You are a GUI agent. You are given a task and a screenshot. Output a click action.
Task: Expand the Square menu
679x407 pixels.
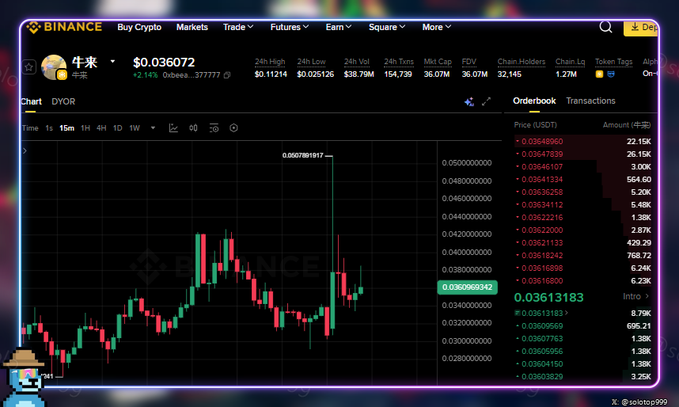[387, 27]
